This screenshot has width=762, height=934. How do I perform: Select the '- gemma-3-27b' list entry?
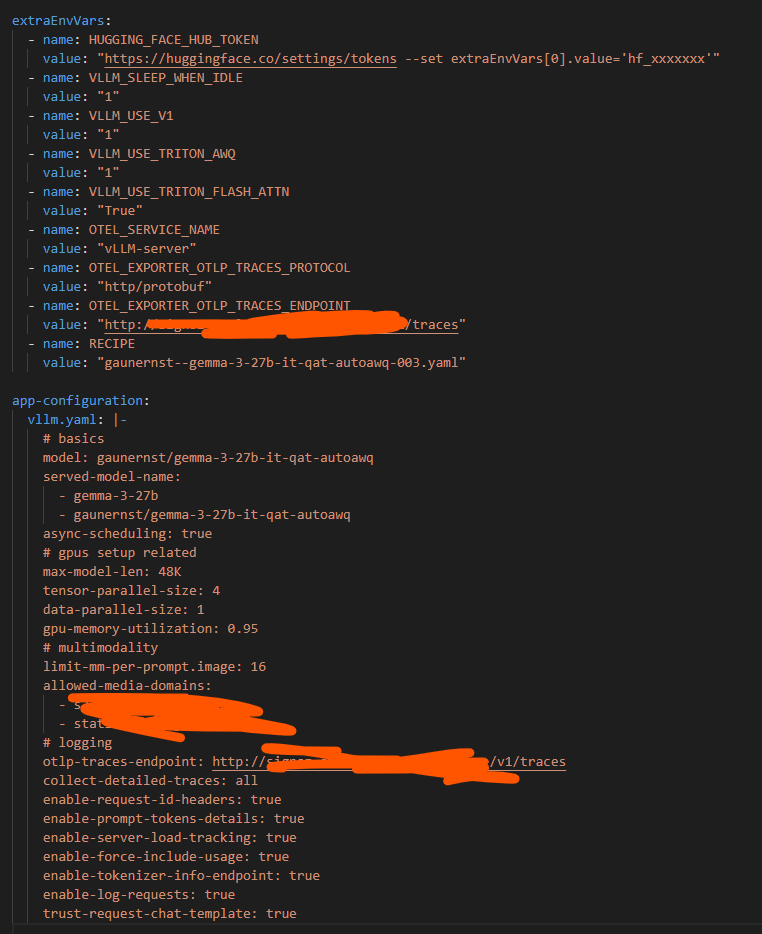coord(108,496)
